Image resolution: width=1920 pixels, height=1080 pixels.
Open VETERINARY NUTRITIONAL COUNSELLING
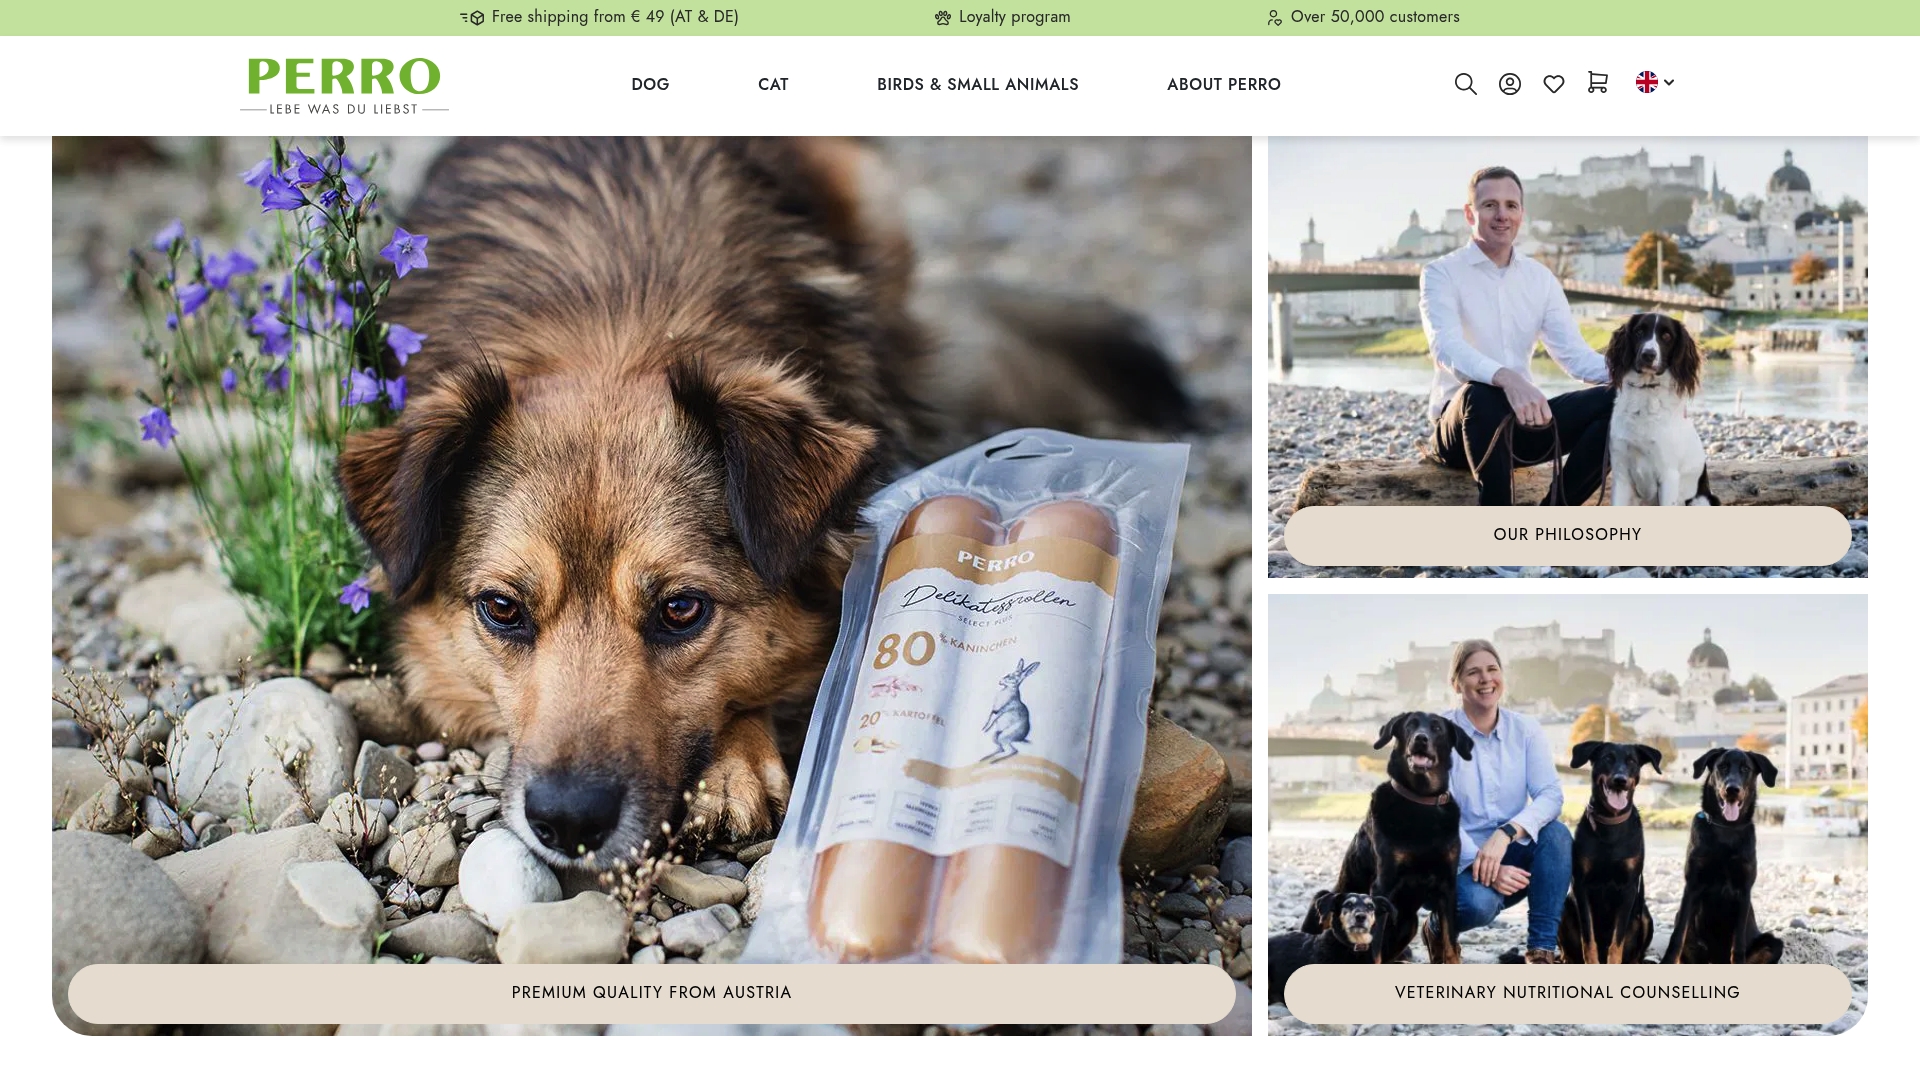[1566, 993]
